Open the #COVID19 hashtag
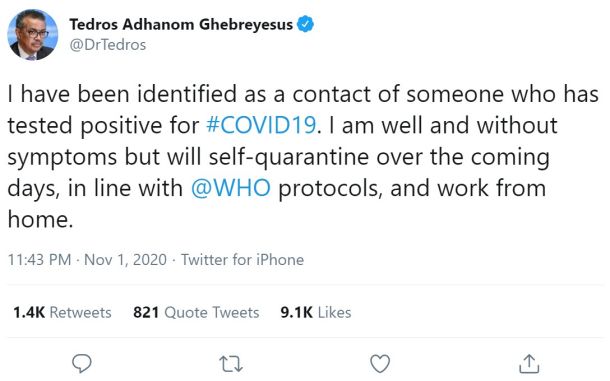The image size is (610, 381). 261,125
